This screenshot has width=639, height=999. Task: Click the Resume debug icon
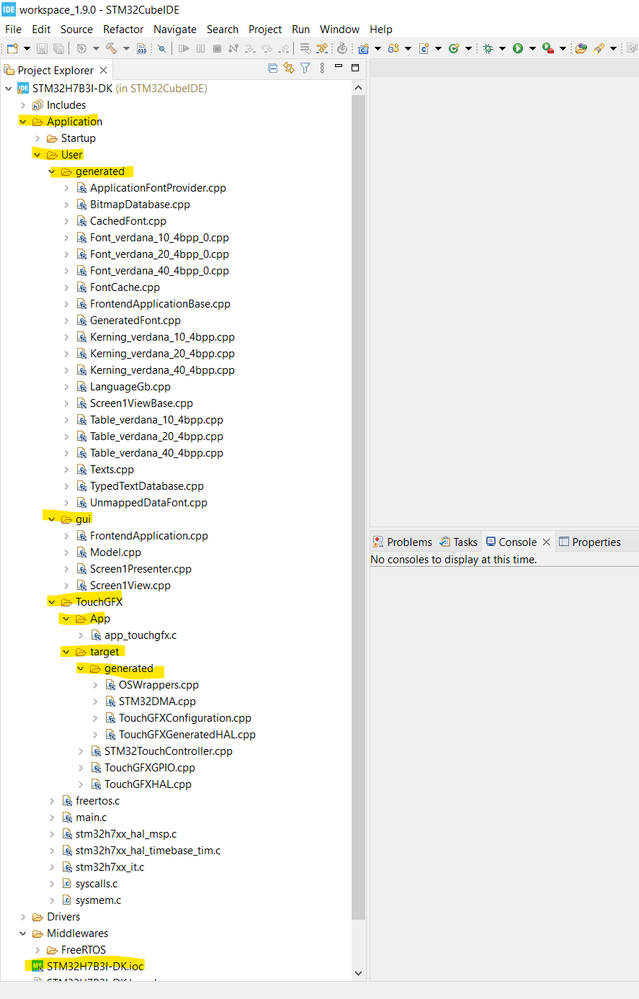[184, 48]
